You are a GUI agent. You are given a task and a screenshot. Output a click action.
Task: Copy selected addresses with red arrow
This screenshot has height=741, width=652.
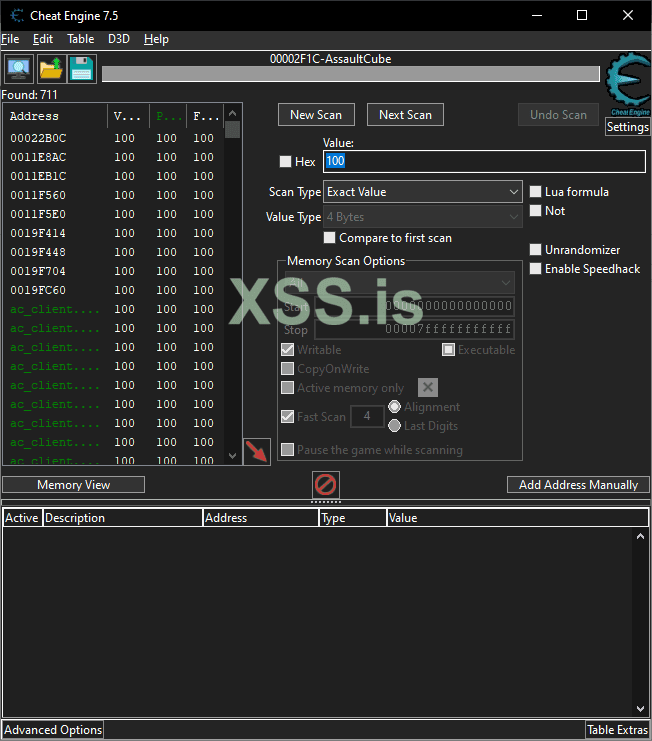(257, 452)
